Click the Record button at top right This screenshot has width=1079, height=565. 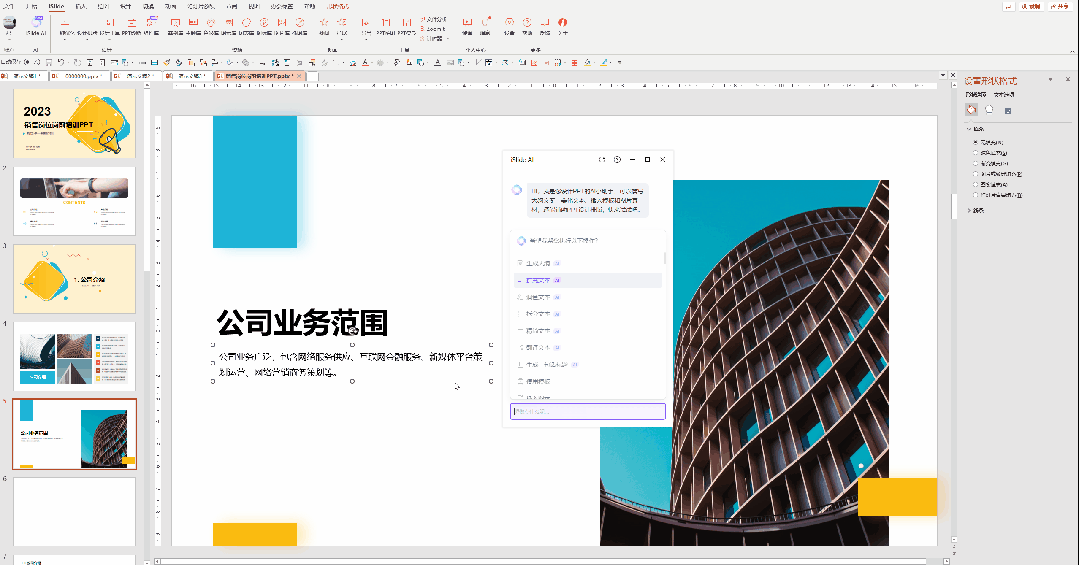click(x=1030, y=6)
